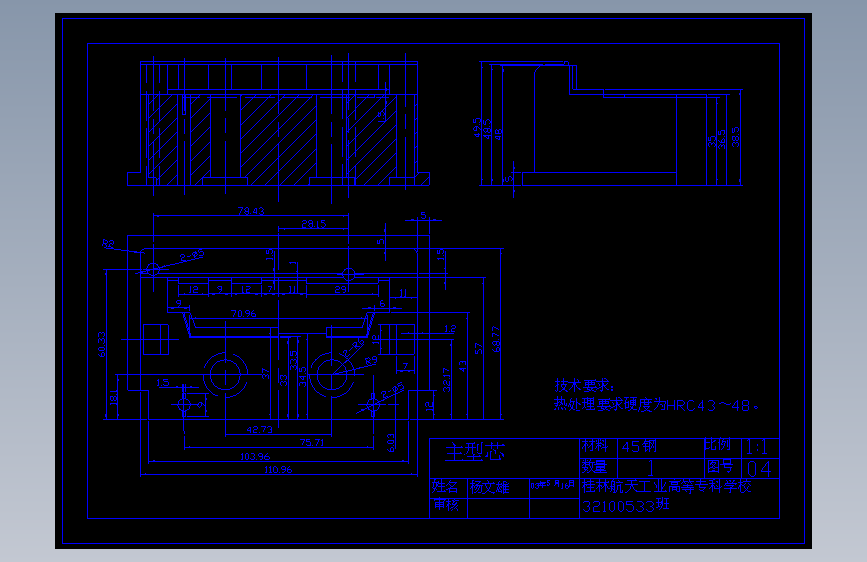The width and height of the screenshot is (867, 562).
Task: Select the 数量 label cell
Action: pos(594,467)
